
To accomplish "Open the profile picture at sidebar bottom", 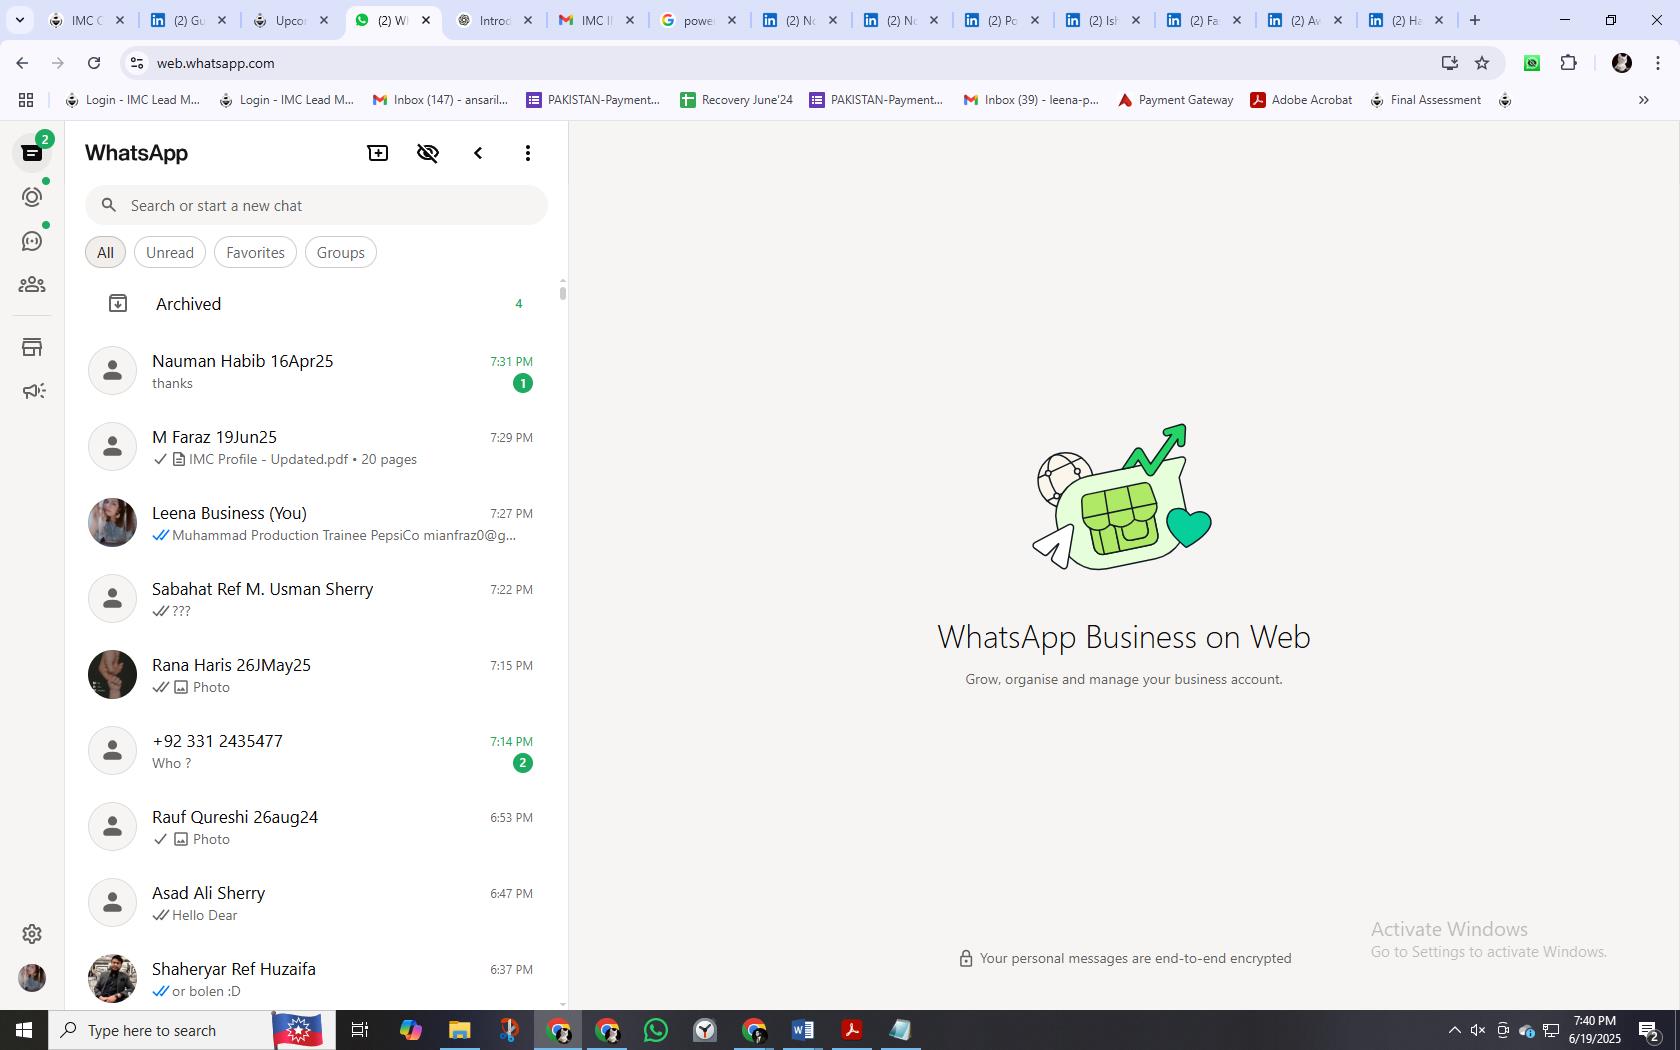I will point(32,978).
